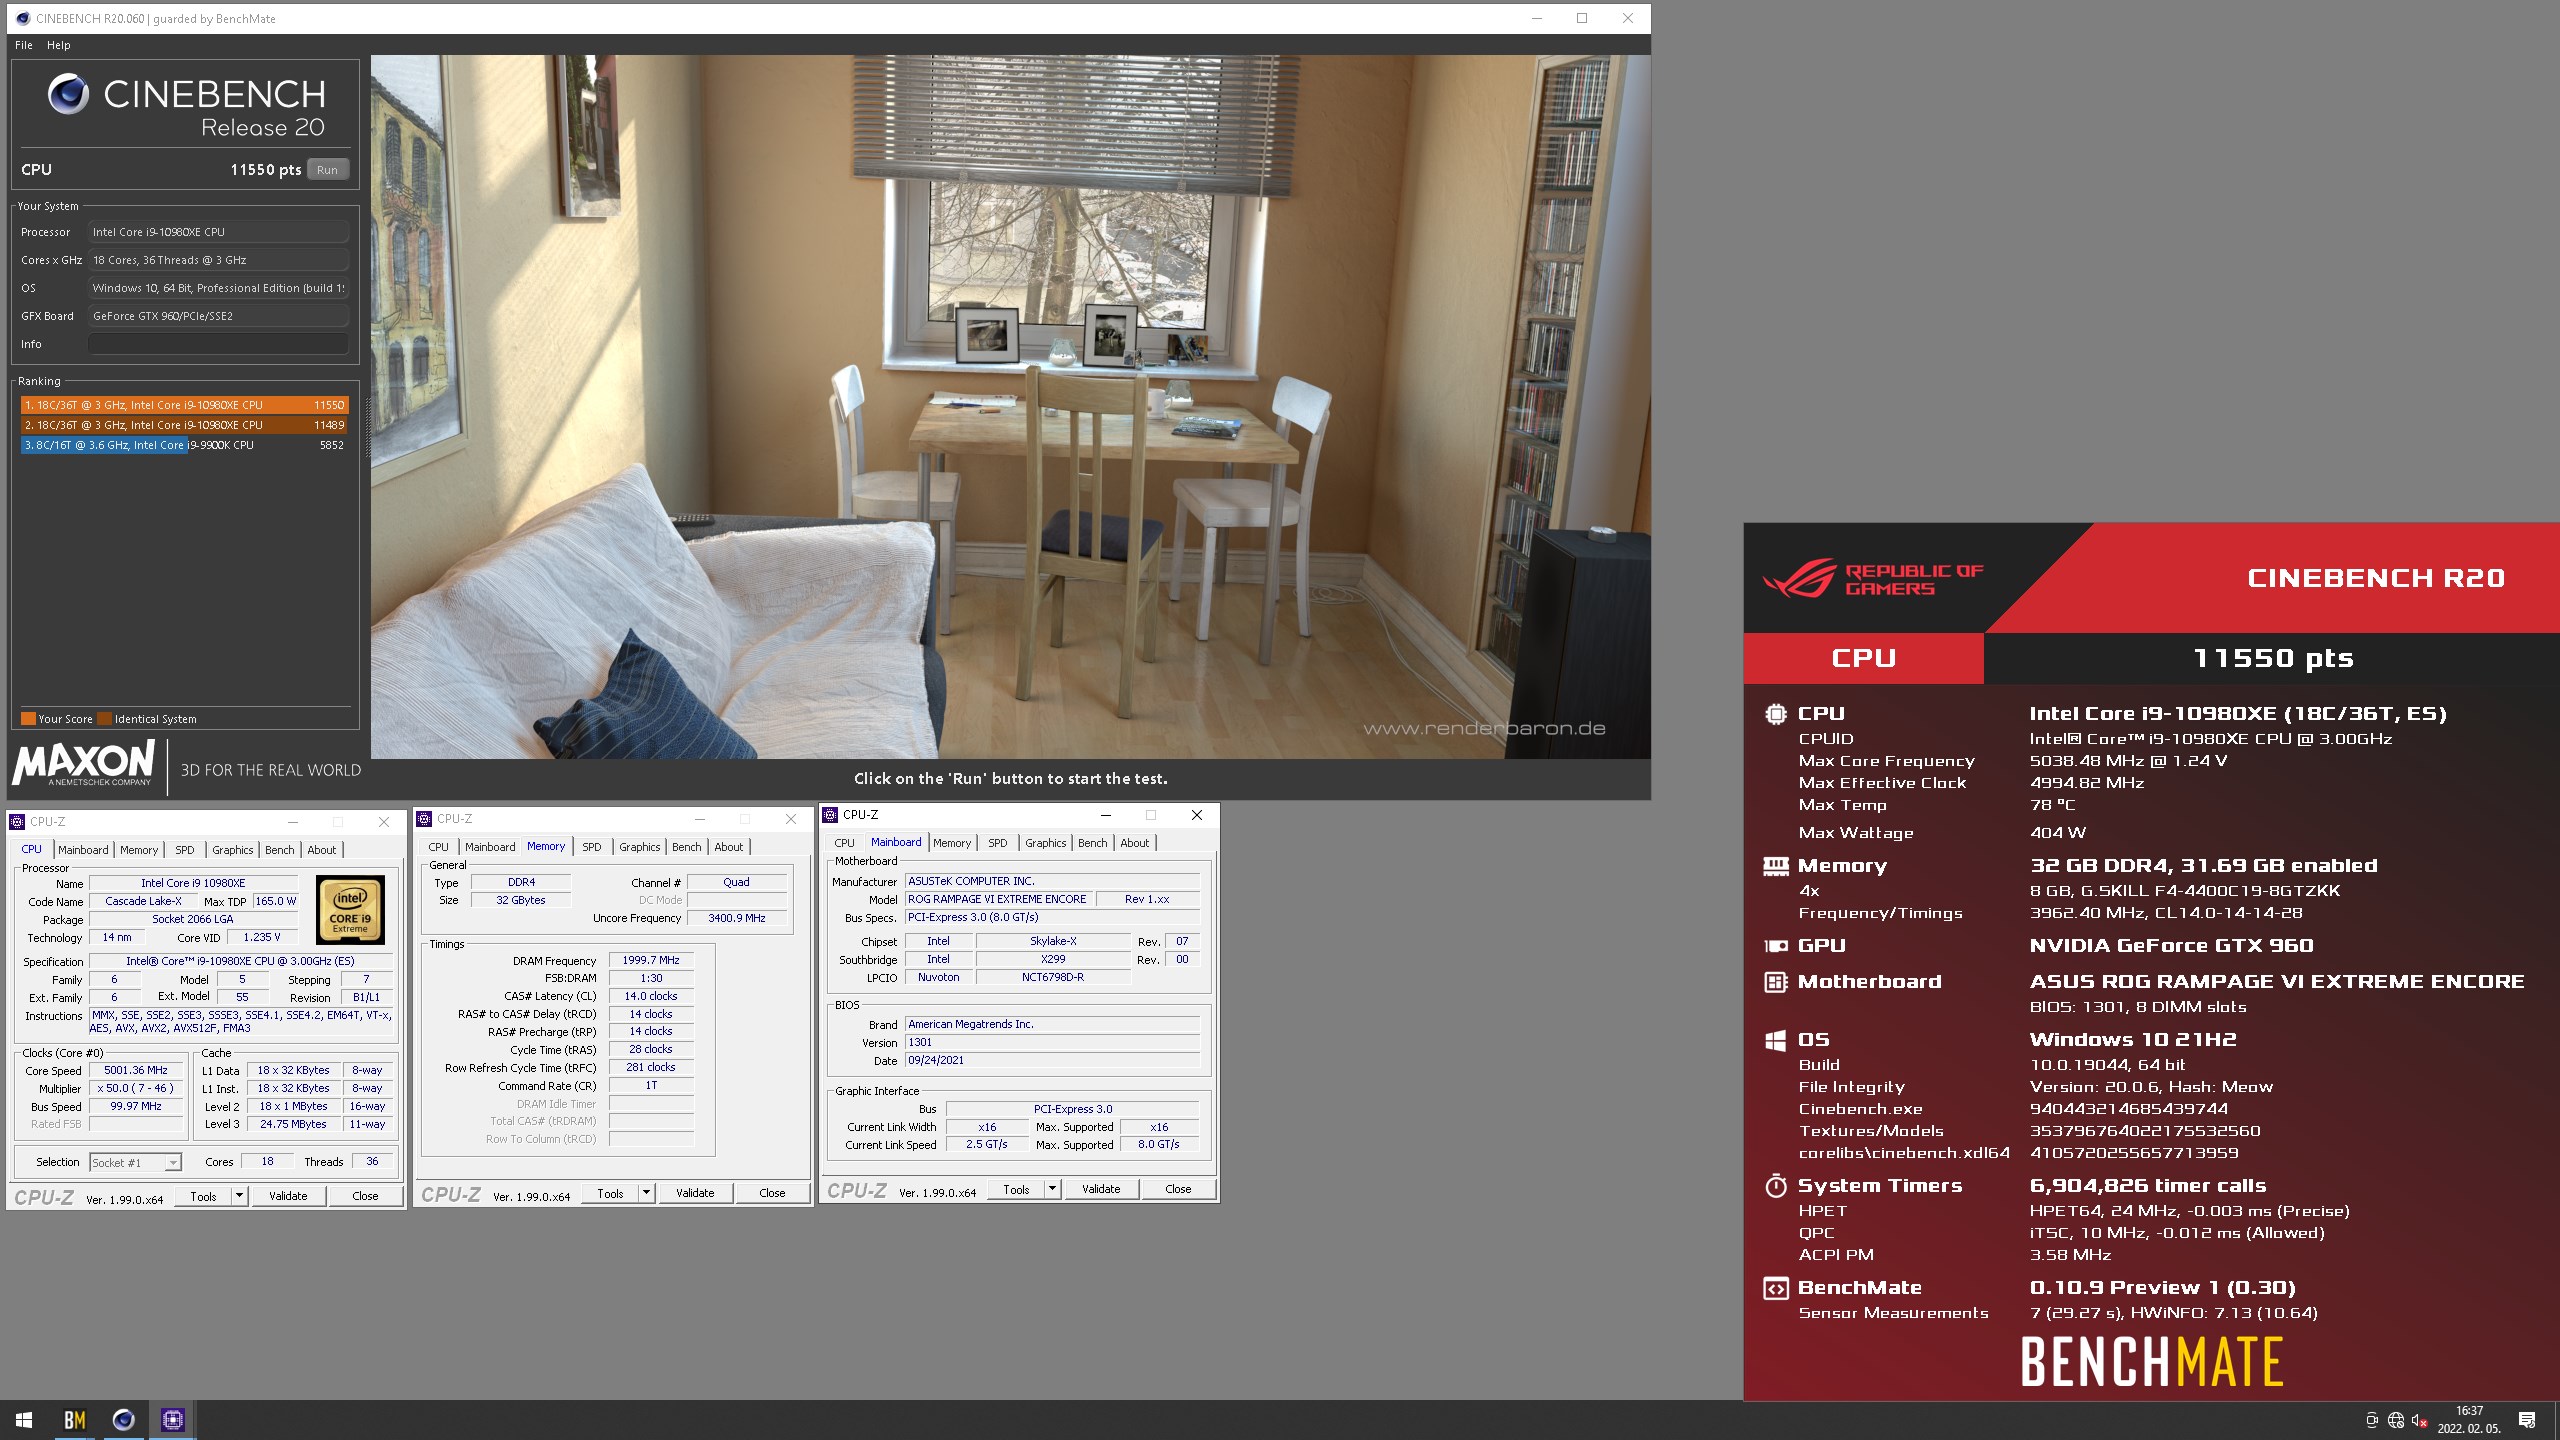
Task: Switch to the Bench tab in the CPU-tab CPU-Z window
Action: (280, 850)
